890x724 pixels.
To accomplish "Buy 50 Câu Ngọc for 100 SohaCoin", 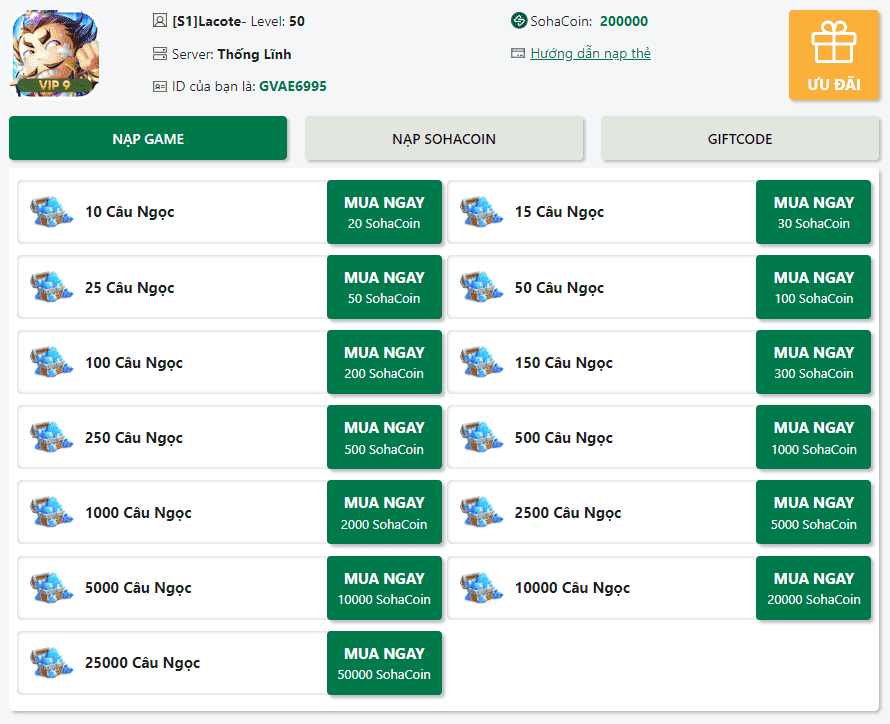I will (x=813, y=287).
